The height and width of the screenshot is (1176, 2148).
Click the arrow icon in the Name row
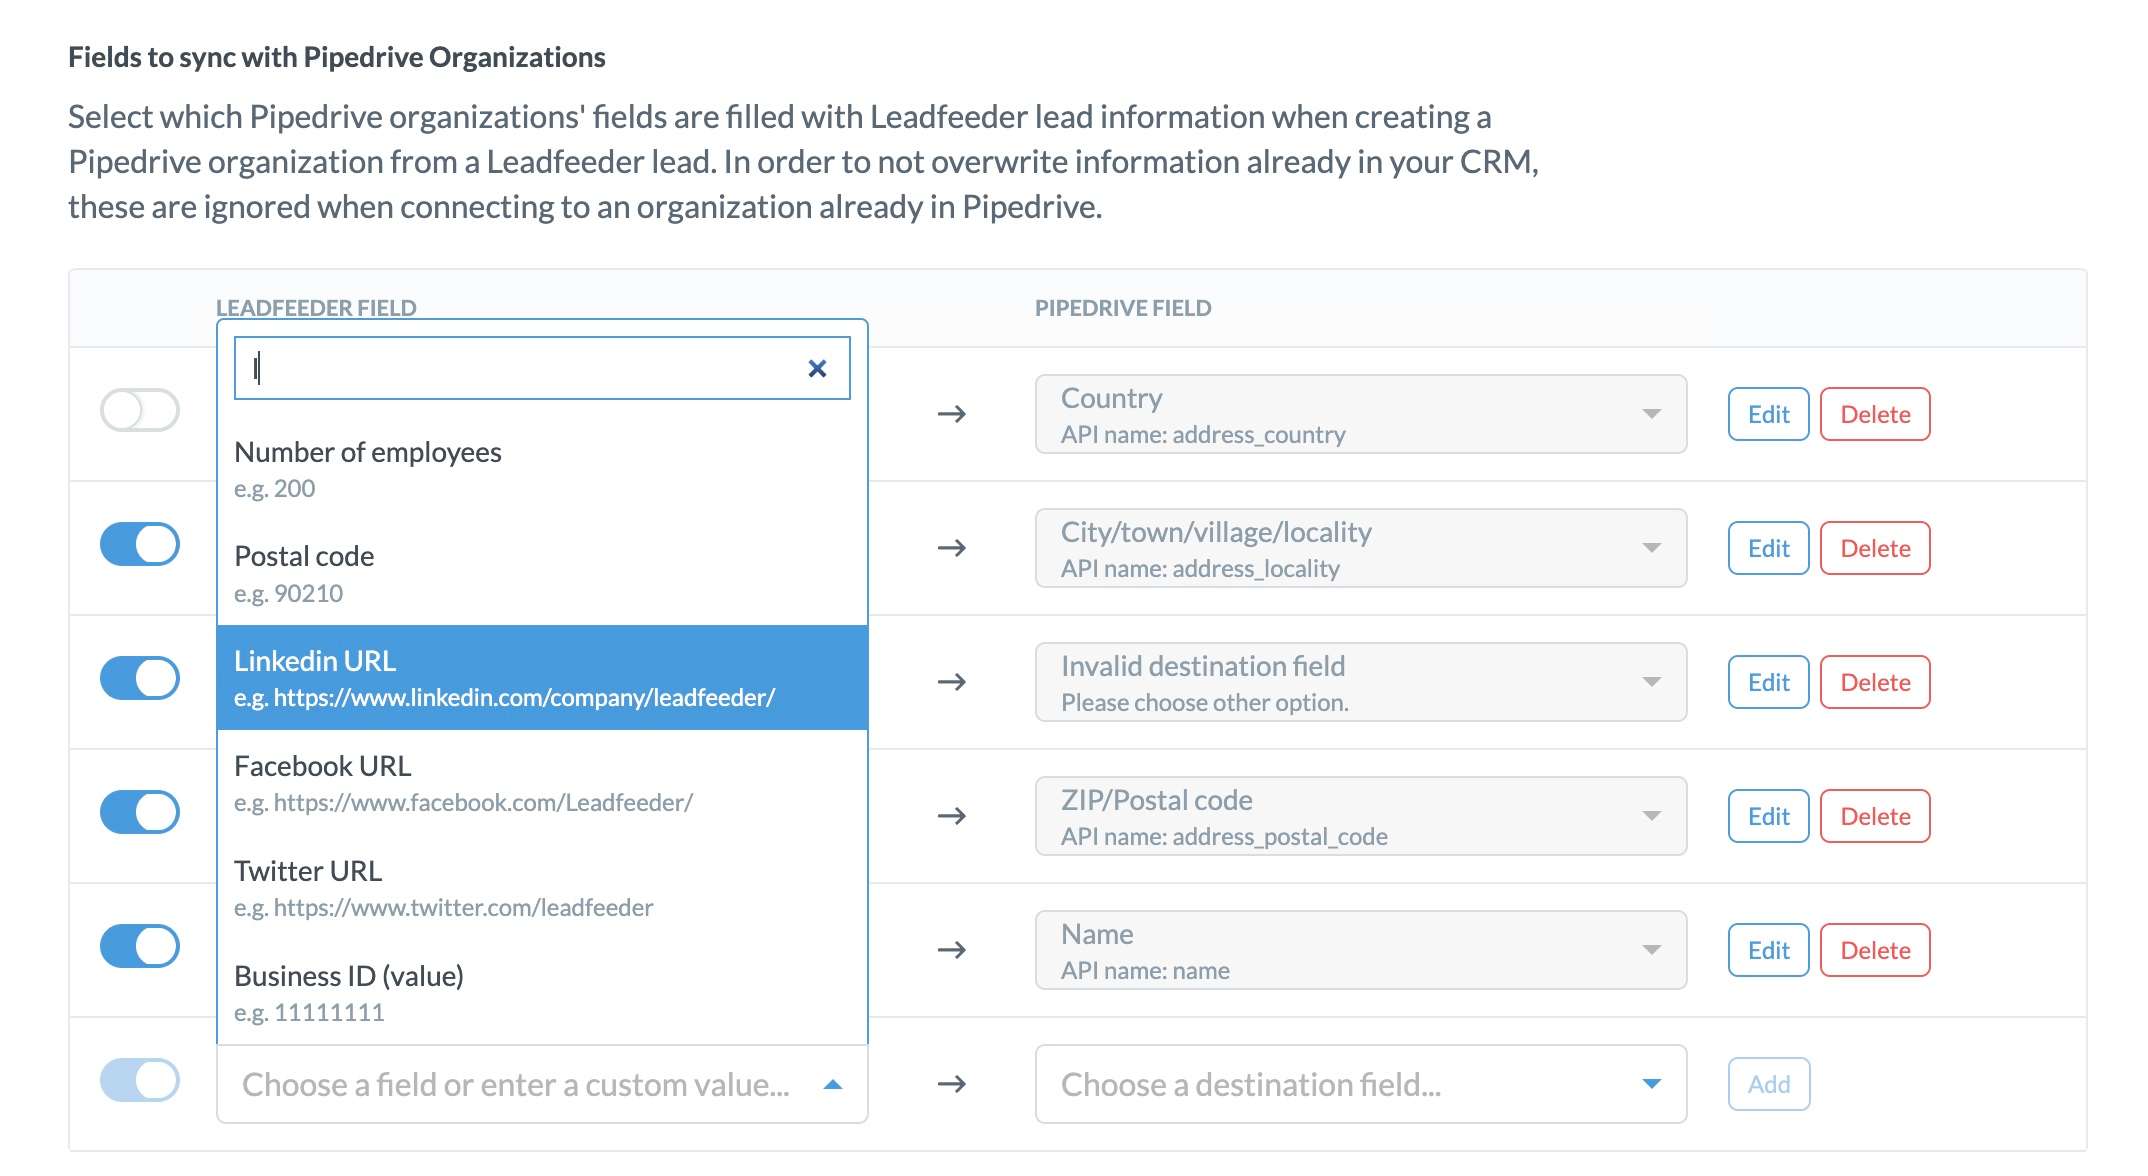coord(952,950)
